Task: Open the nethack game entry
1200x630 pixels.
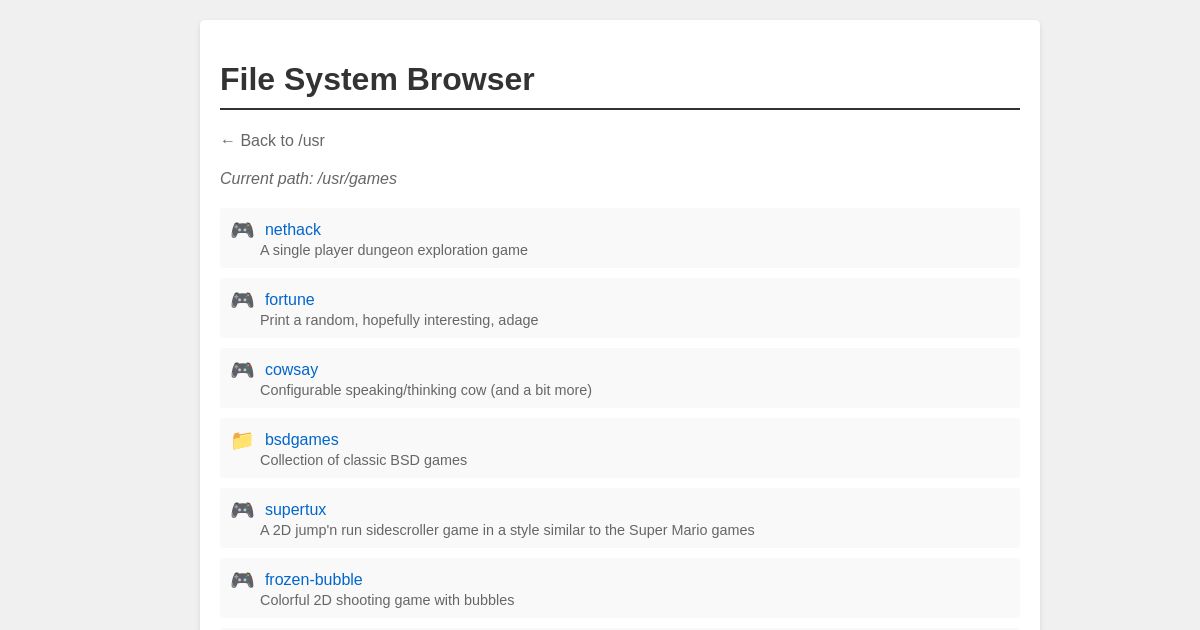Action: tap(292, 230)
